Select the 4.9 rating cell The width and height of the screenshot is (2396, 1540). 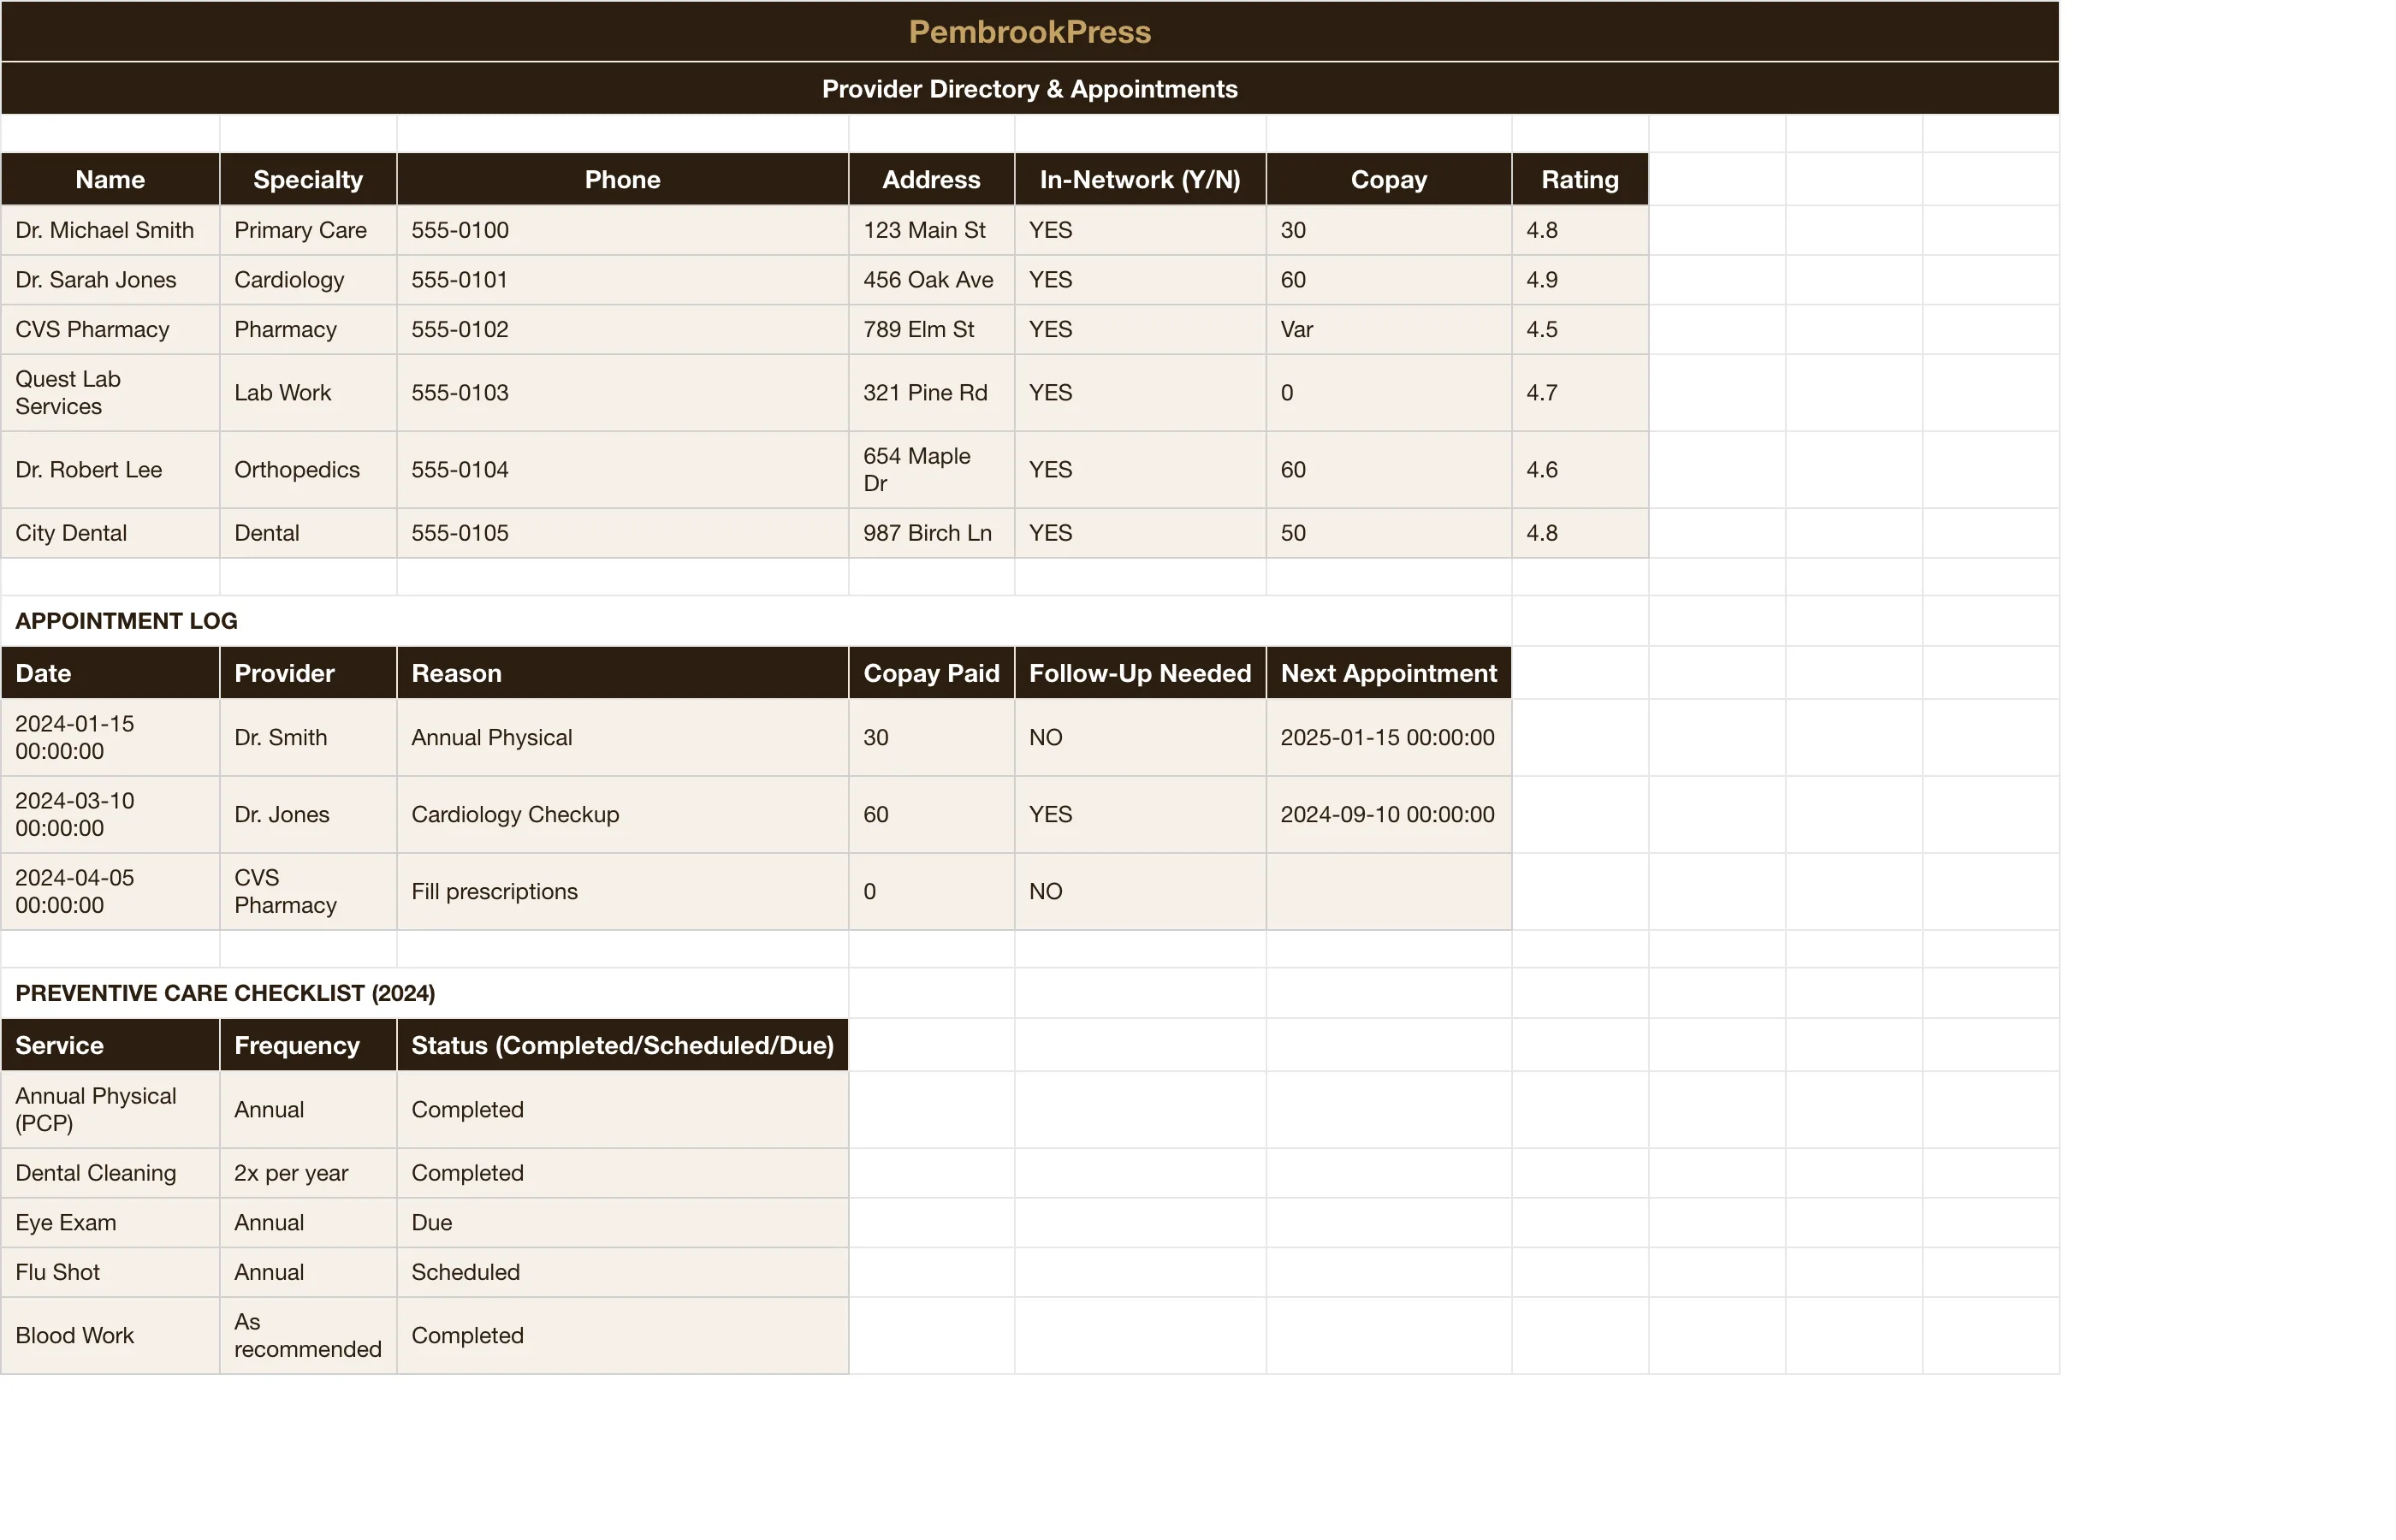click(1579, 280)
